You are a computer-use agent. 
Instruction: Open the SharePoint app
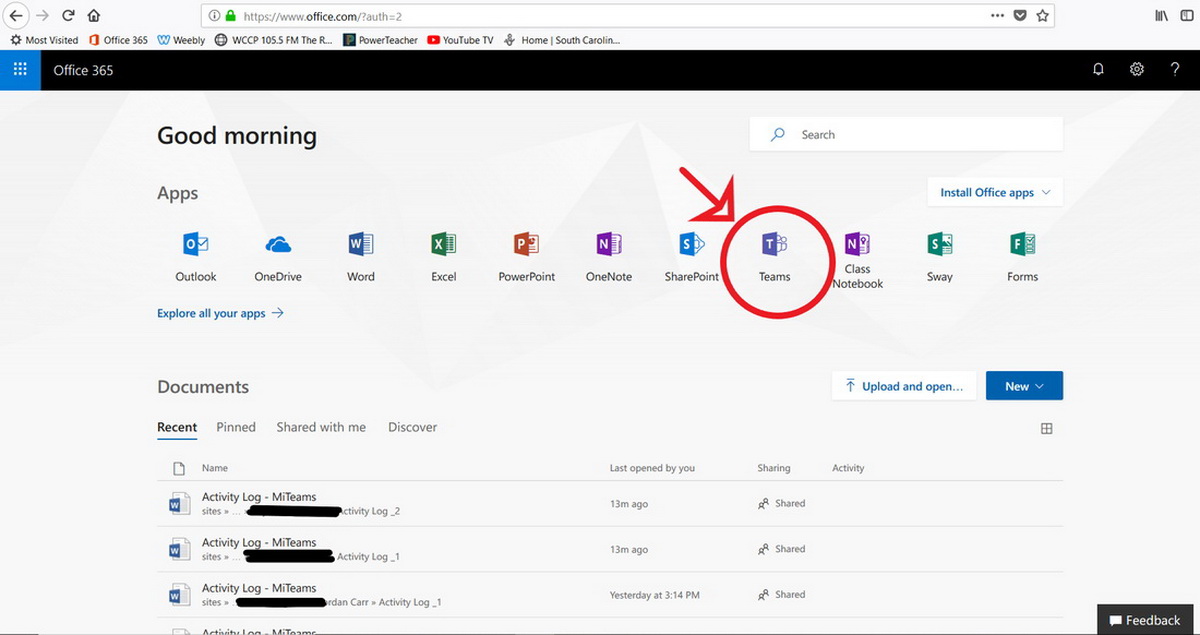(692, 257)
